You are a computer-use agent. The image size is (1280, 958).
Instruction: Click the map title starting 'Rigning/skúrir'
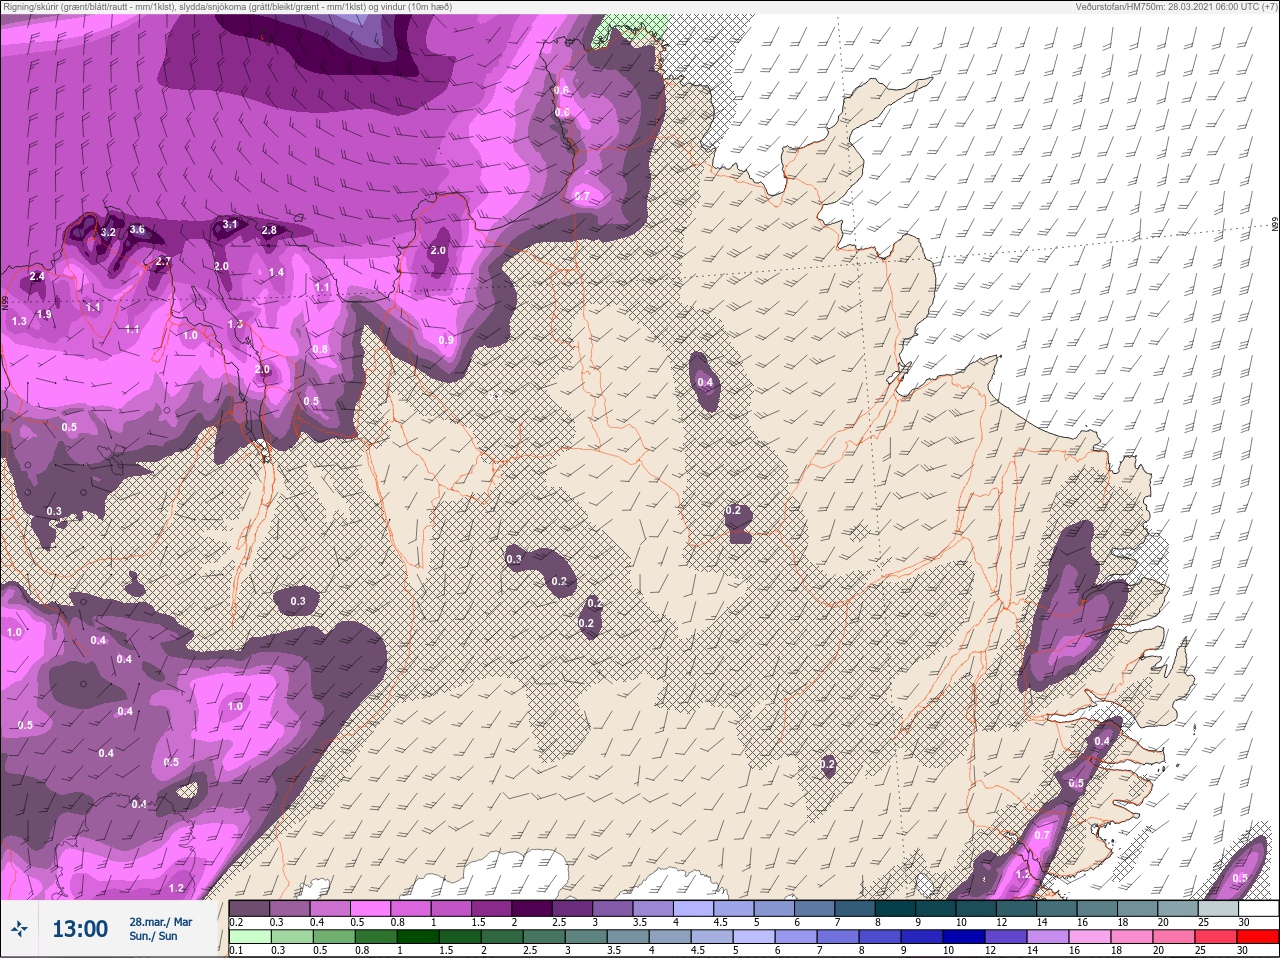click(x=227, y=6)
